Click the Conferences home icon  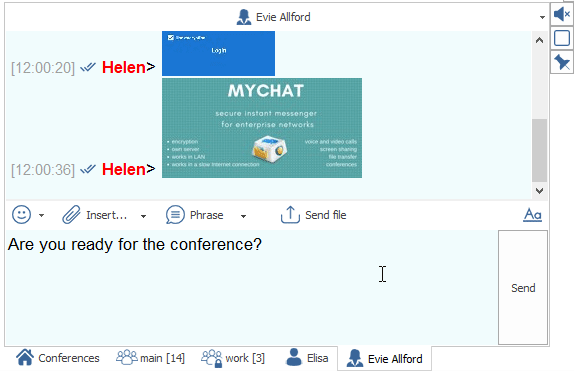tap(25, 357)
